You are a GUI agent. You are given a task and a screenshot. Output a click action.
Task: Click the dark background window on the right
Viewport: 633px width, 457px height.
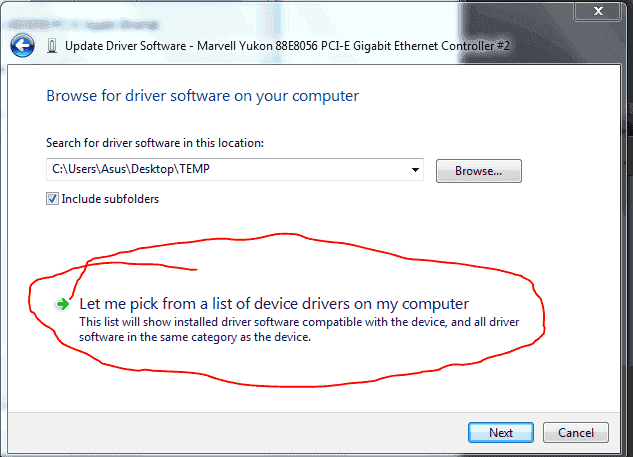pos(627,202)
